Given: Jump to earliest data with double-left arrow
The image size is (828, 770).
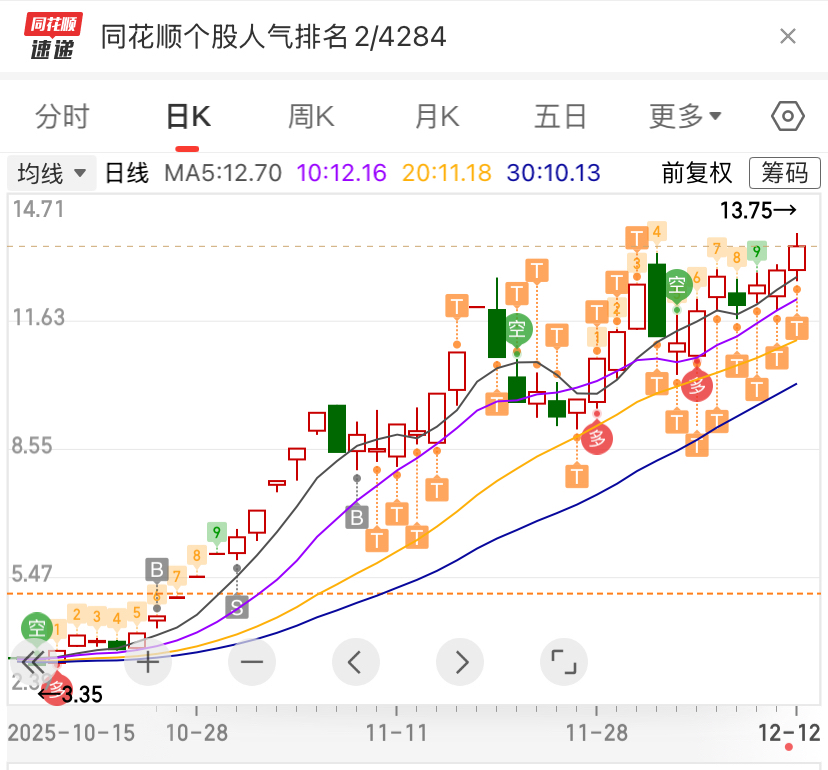Looking at the screenshot, I should click(x=34, y=662).
